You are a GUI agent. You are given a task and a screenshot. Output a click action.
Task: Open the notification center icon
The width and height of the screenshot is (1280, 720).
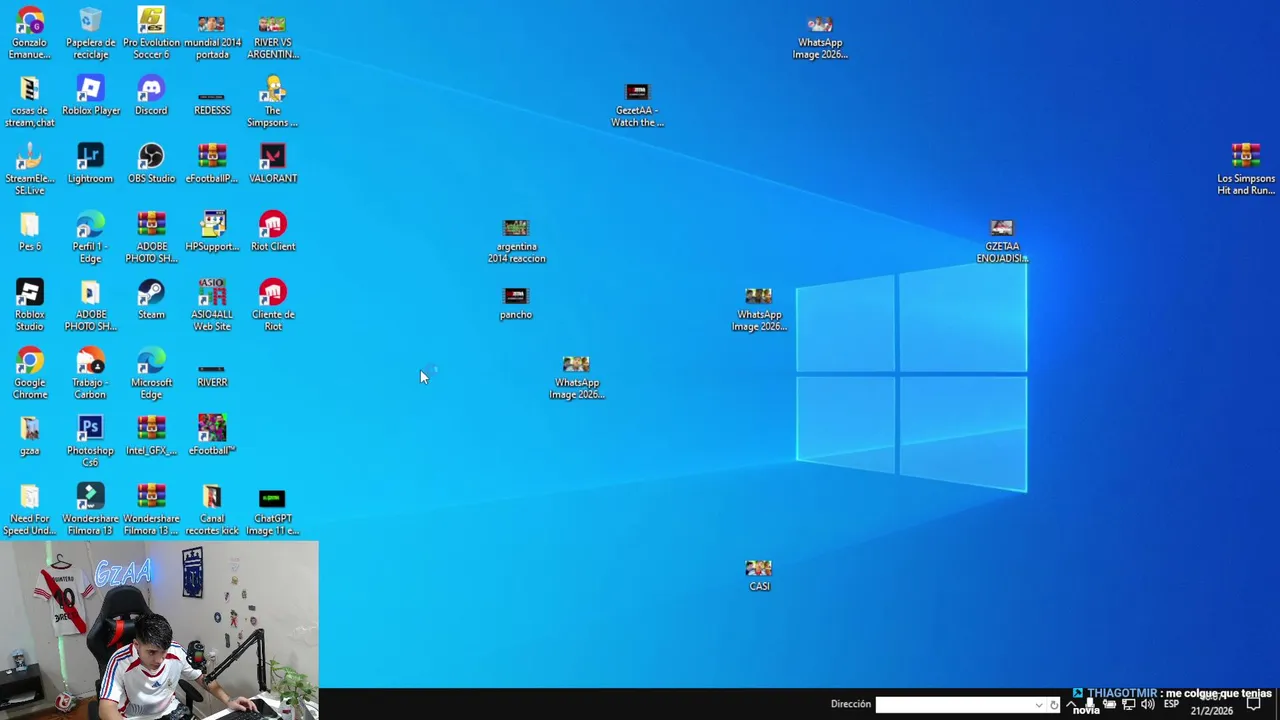tap(1254, 704)
